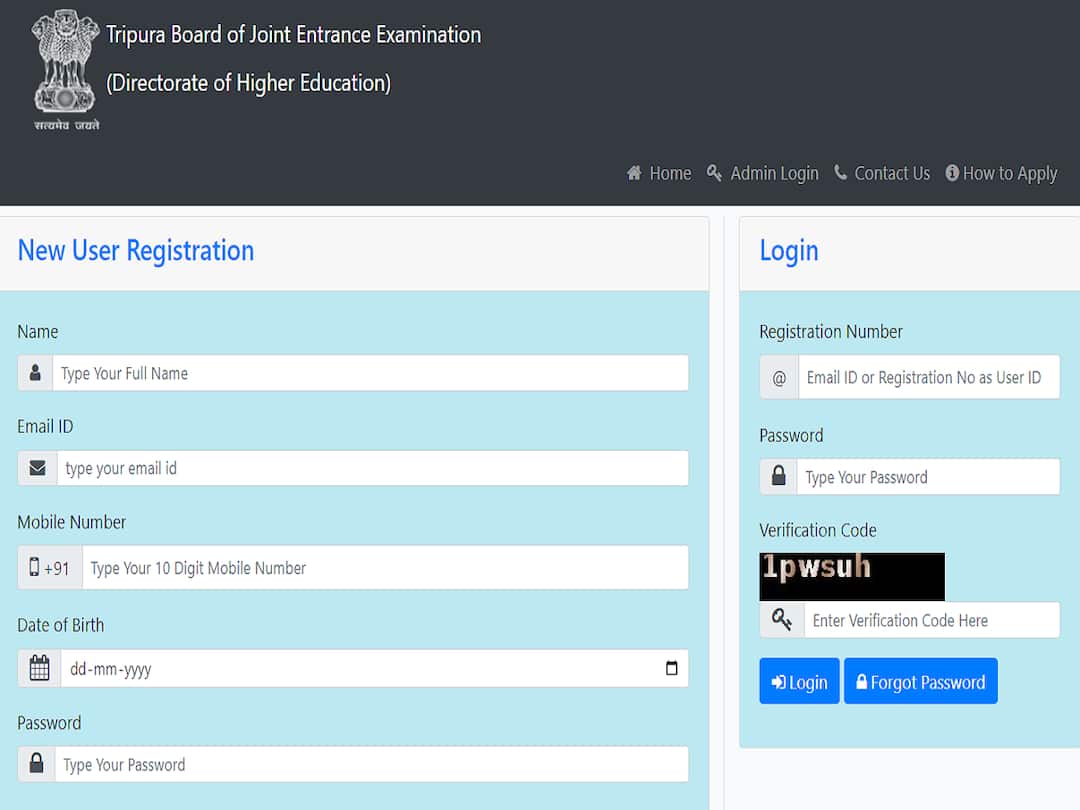Click the mobile phone icon showing +91
Viewport: 1080px width, 810px height.
coord(49,567)
